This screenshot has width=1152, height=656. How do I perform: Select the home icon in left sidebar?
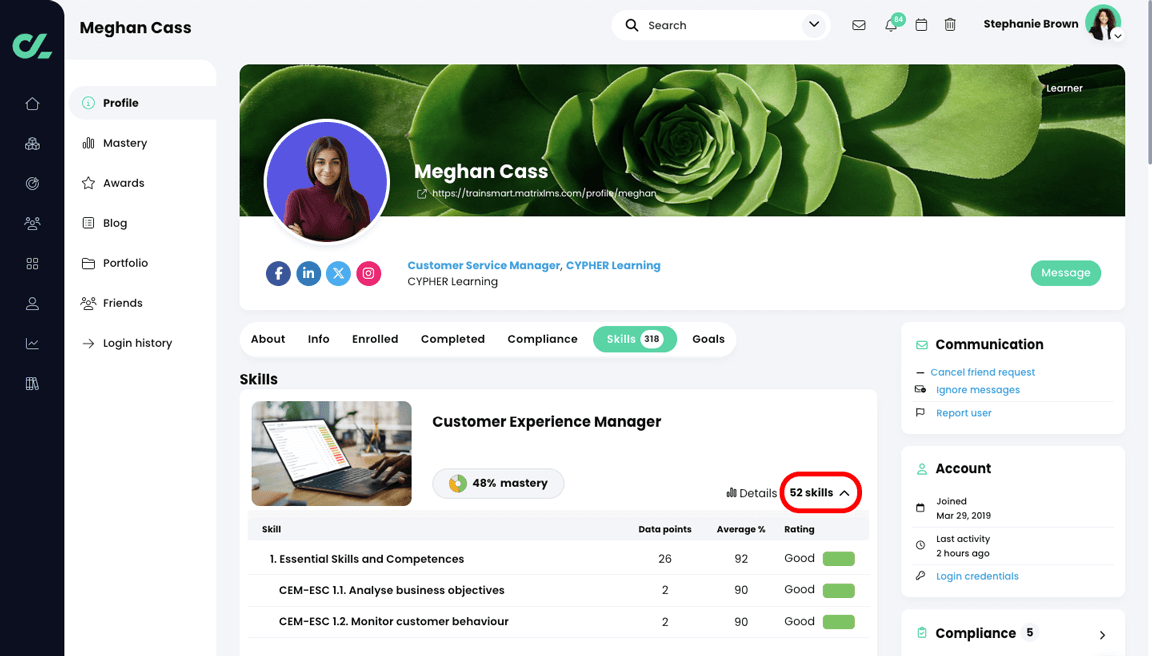pyautogui.click(x=32, y=103)
